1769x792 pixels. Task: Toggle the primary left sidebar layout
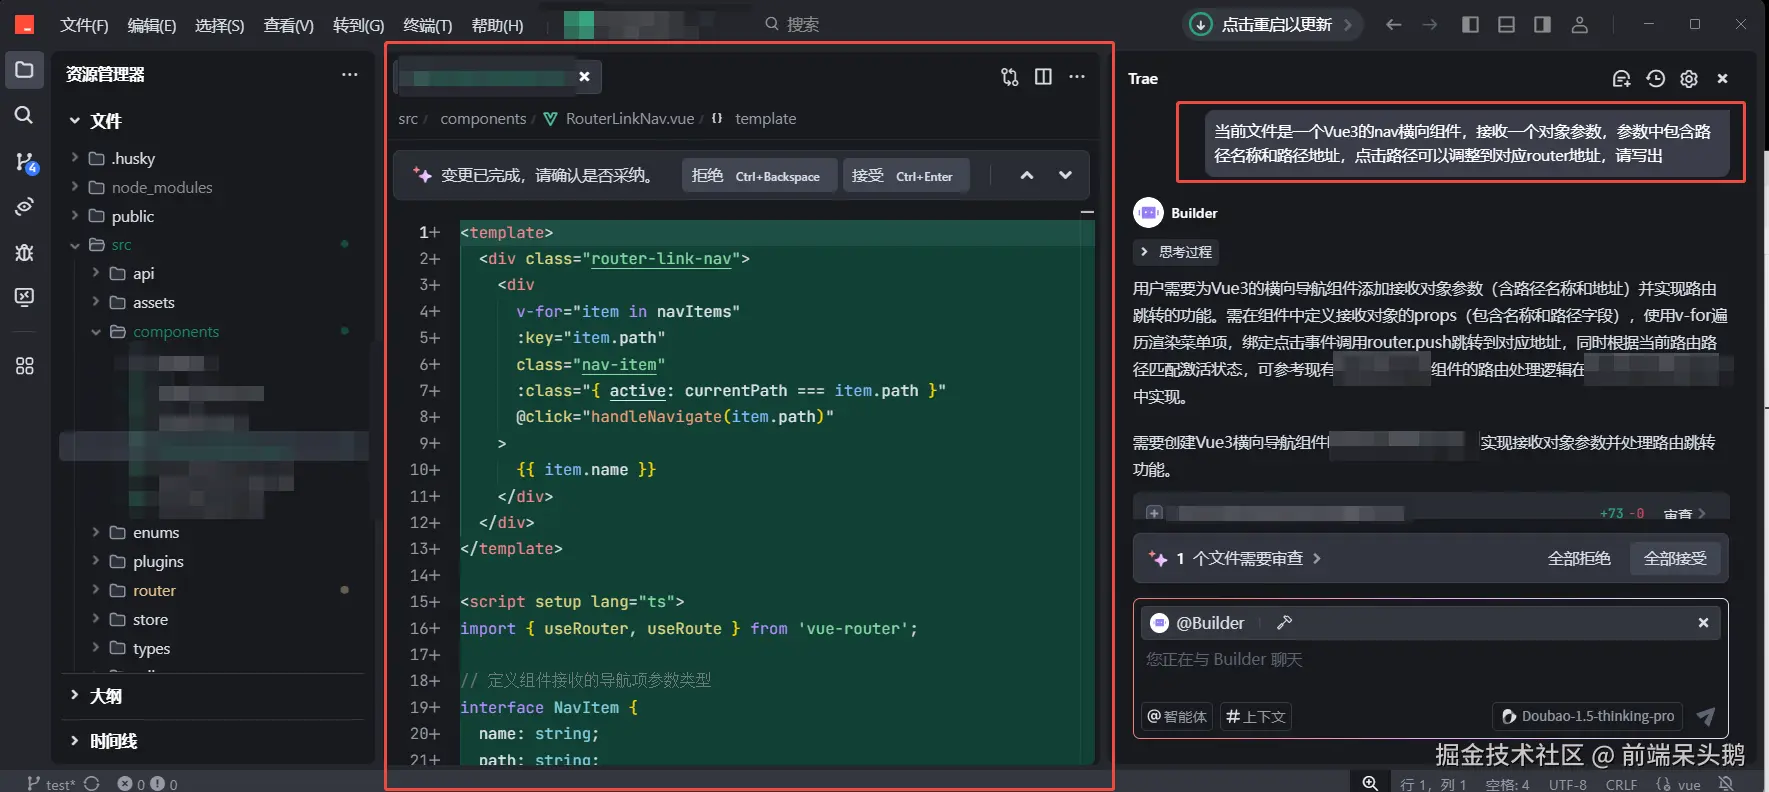pos(1470,24)
